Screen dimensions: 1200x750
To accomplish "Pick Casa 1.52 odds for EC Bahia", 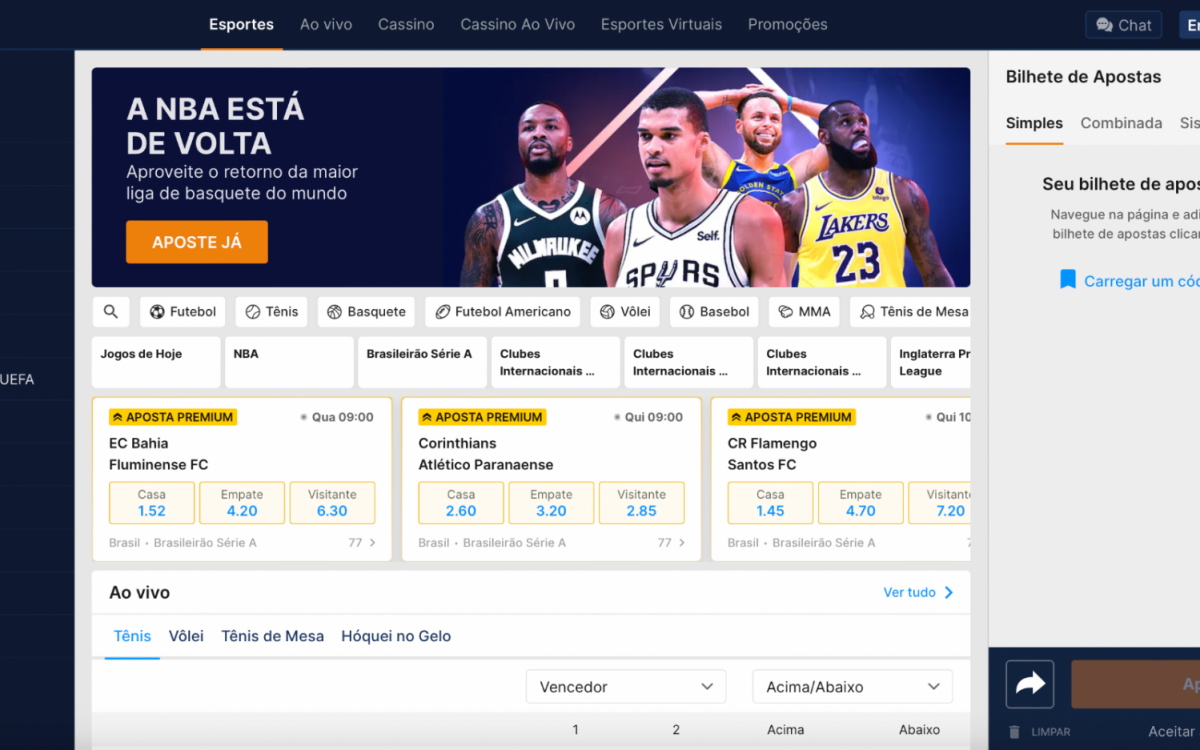I will 151,503.
